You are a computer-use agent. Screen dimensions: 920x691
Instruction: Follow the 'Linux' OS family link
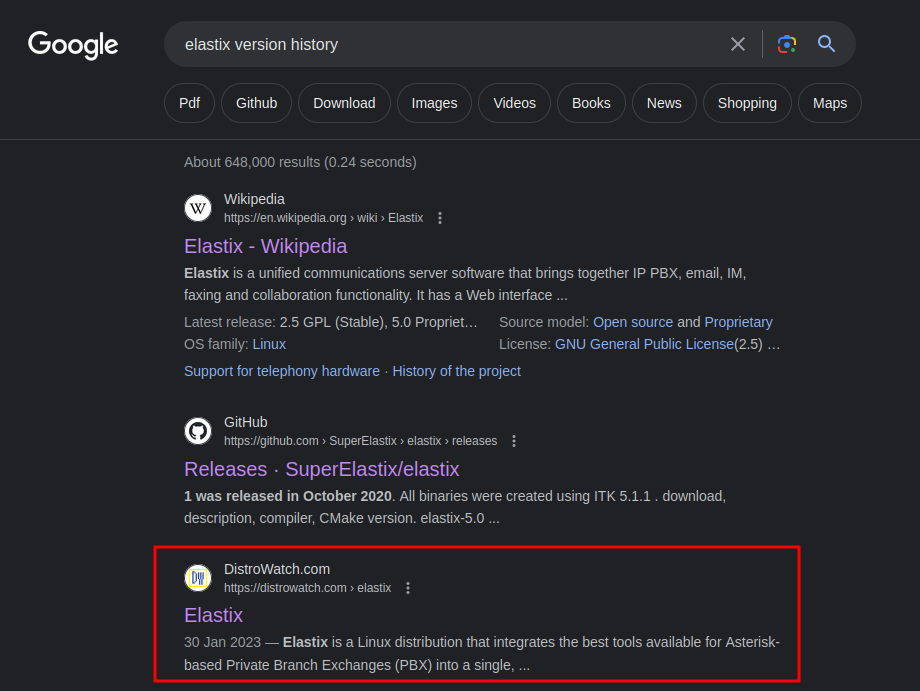click(x=269, y=344)
